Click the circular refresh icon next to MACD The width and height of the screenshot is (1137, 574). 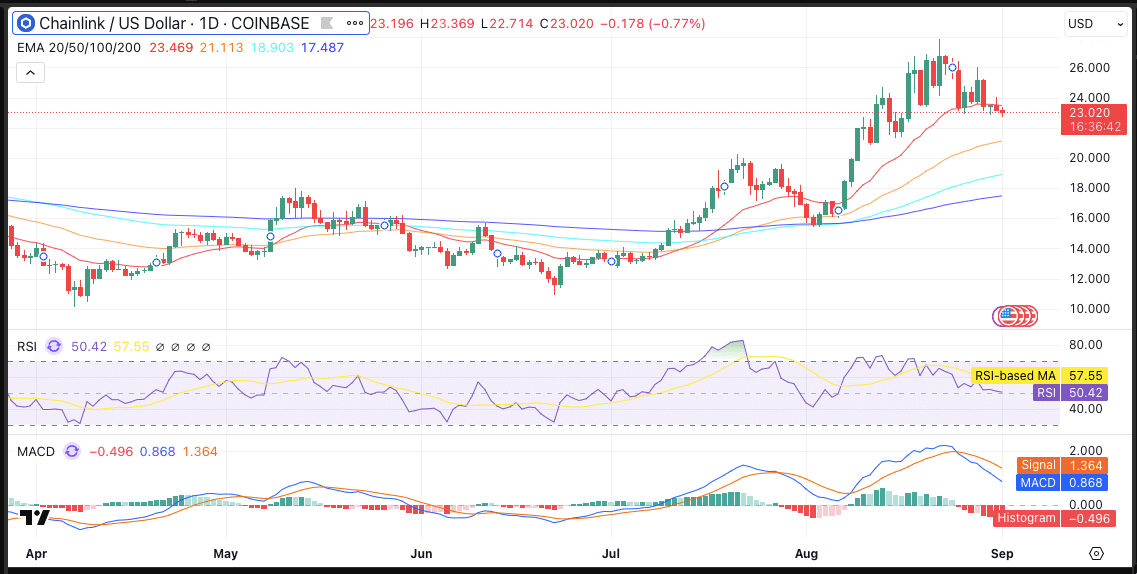click(72, 452)
